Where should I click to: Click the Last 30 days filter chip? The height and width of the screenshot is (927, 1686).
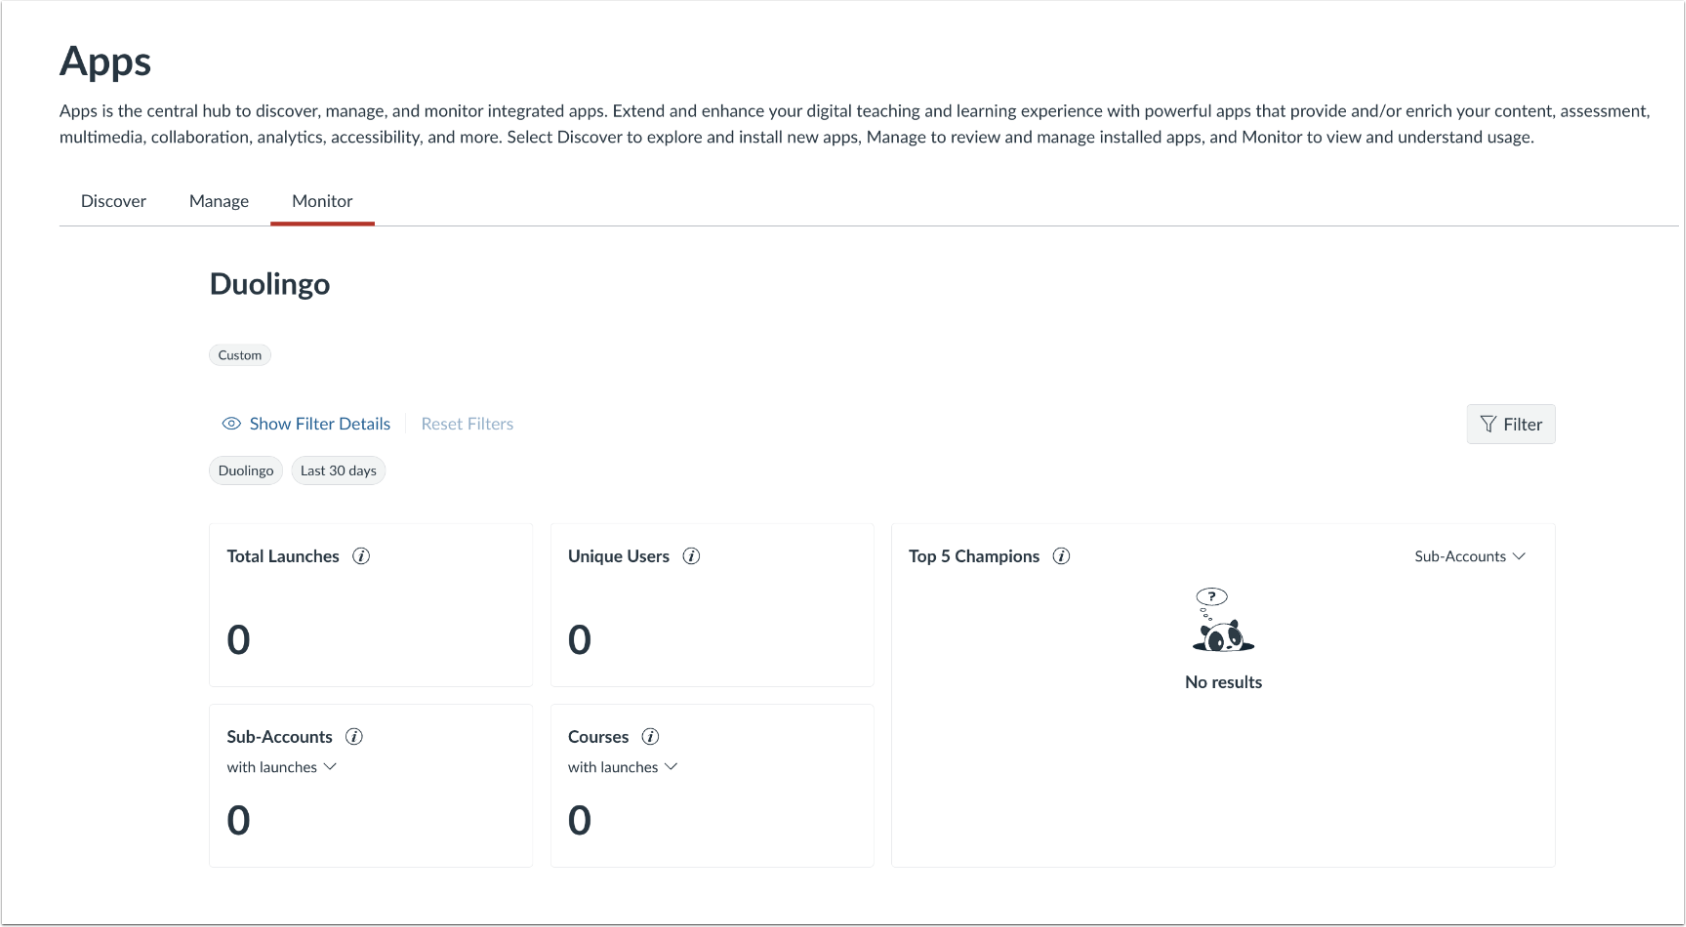coord(338,470)
